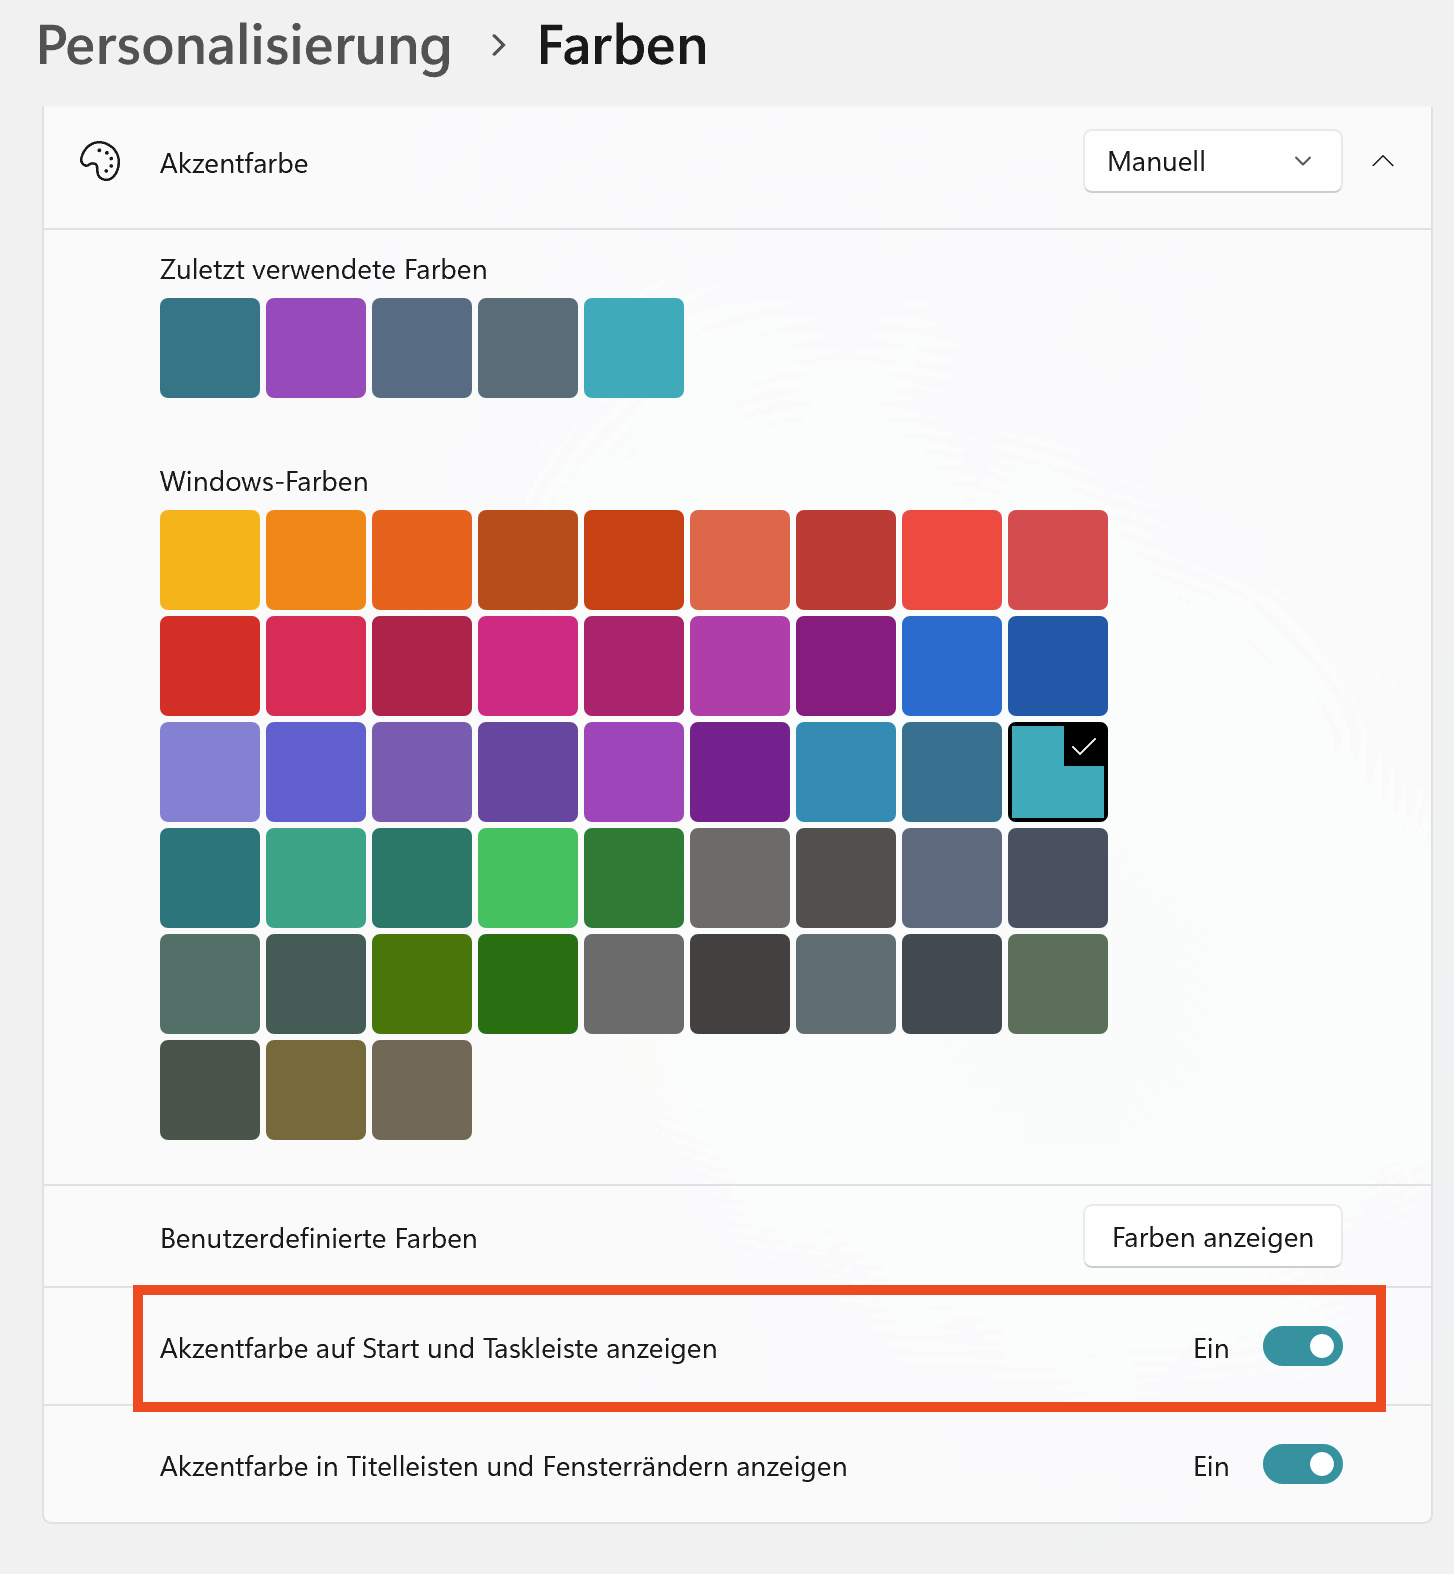1454x1574 pixels.
Task: Pick the hot pink Windows color swatch
Action: (528, 666)
